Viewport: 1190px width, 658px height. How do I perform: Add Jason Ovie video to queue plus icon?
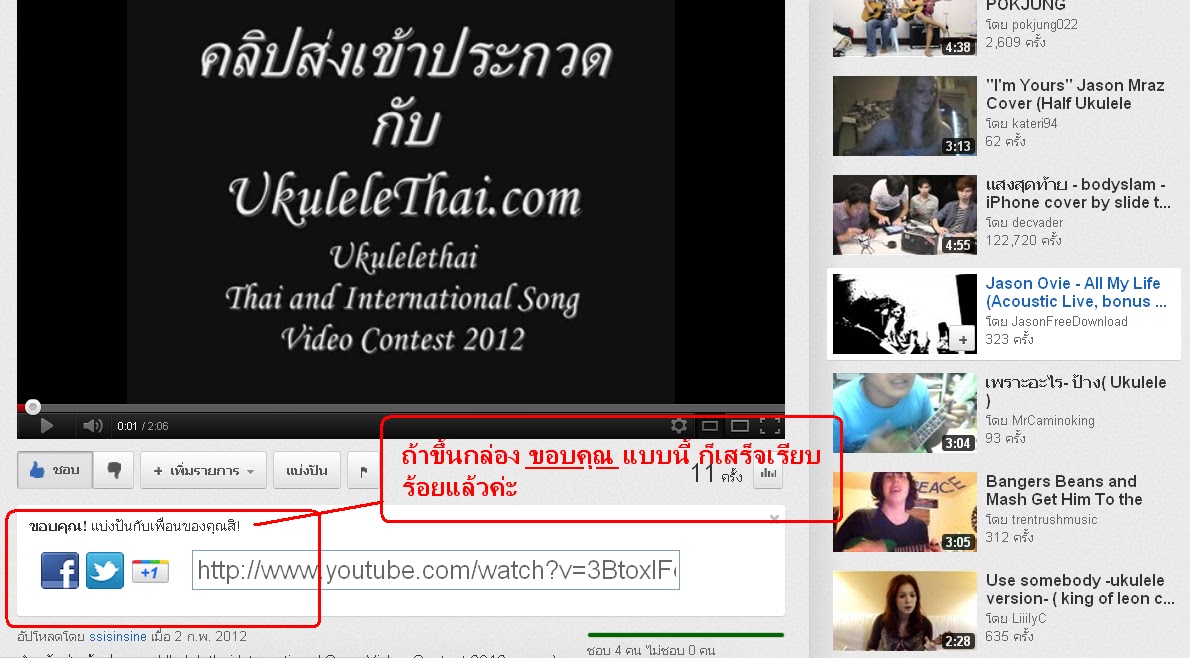point(962,340)
